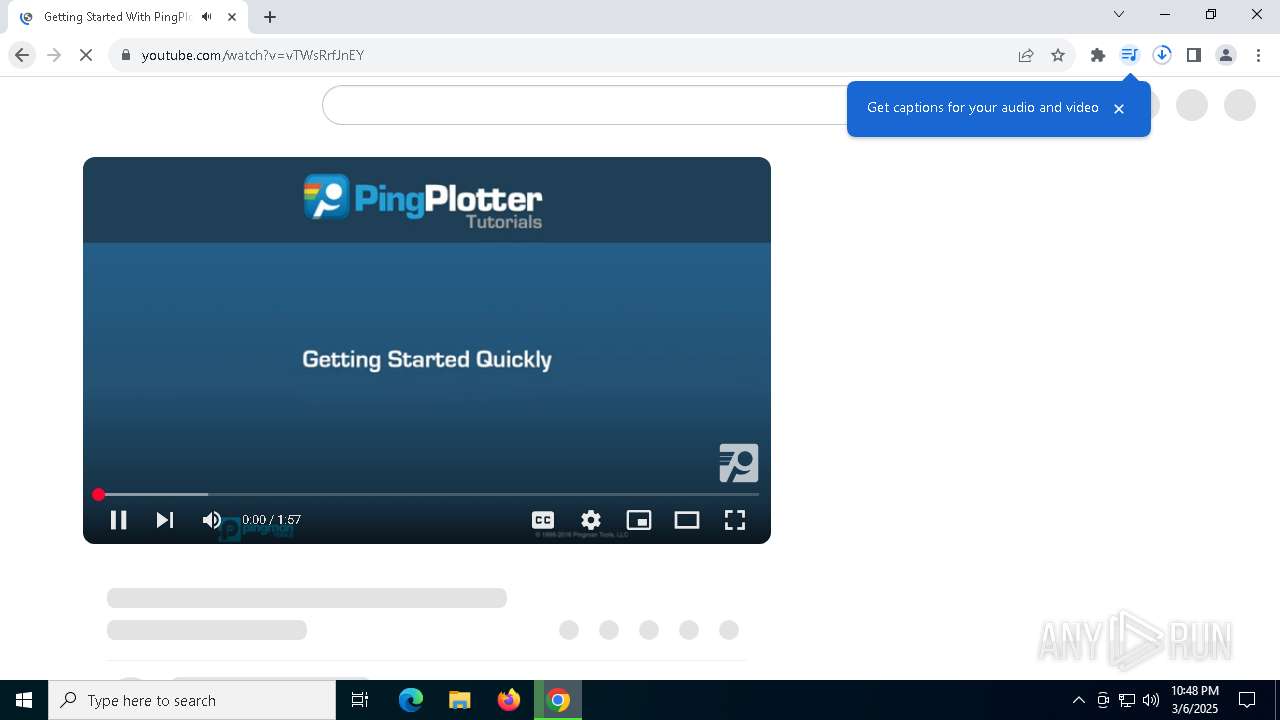Pause the PingPlotter video
The image size is (1280, 720).
tap(118, 520)
